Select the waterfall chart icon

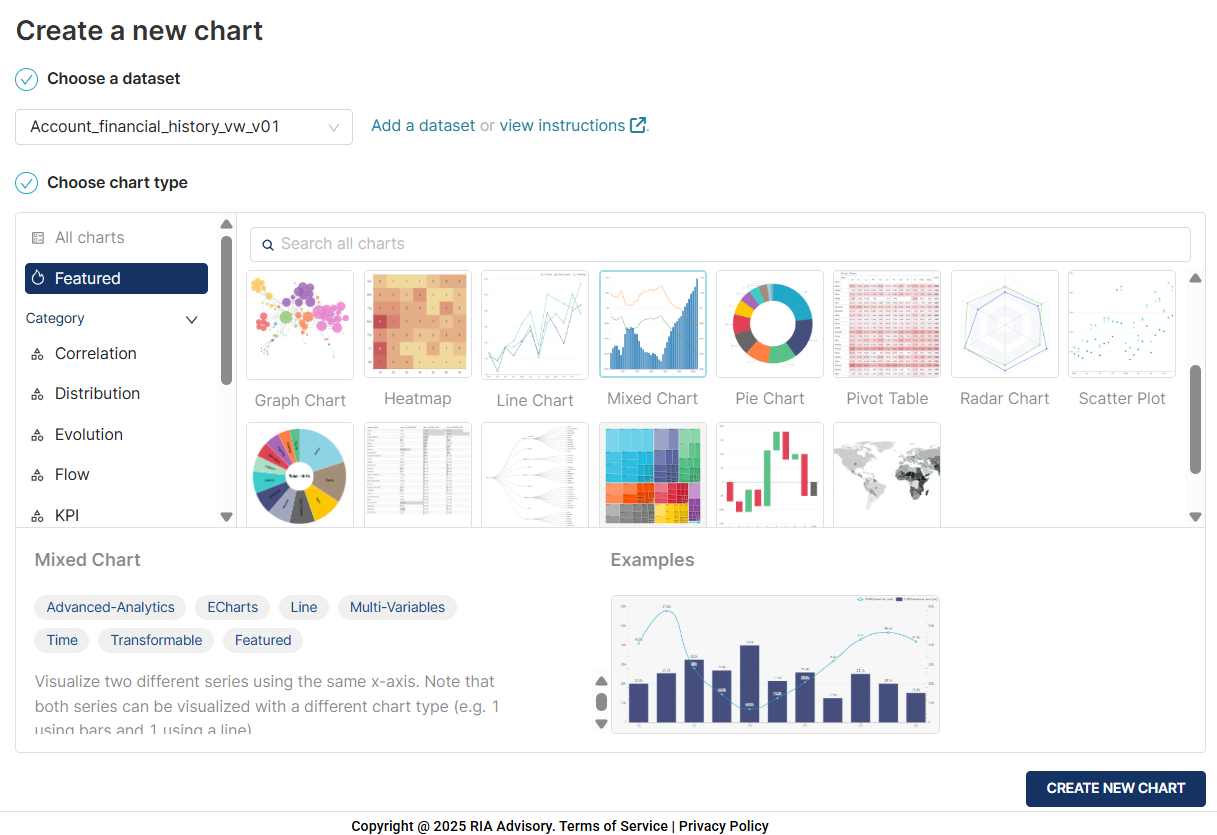coord(770,474)
